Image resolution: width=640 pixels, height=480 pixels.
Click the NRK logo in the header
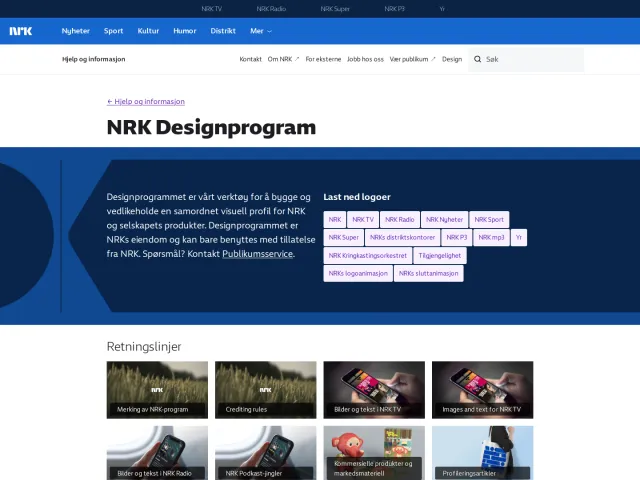coord(21,31)
